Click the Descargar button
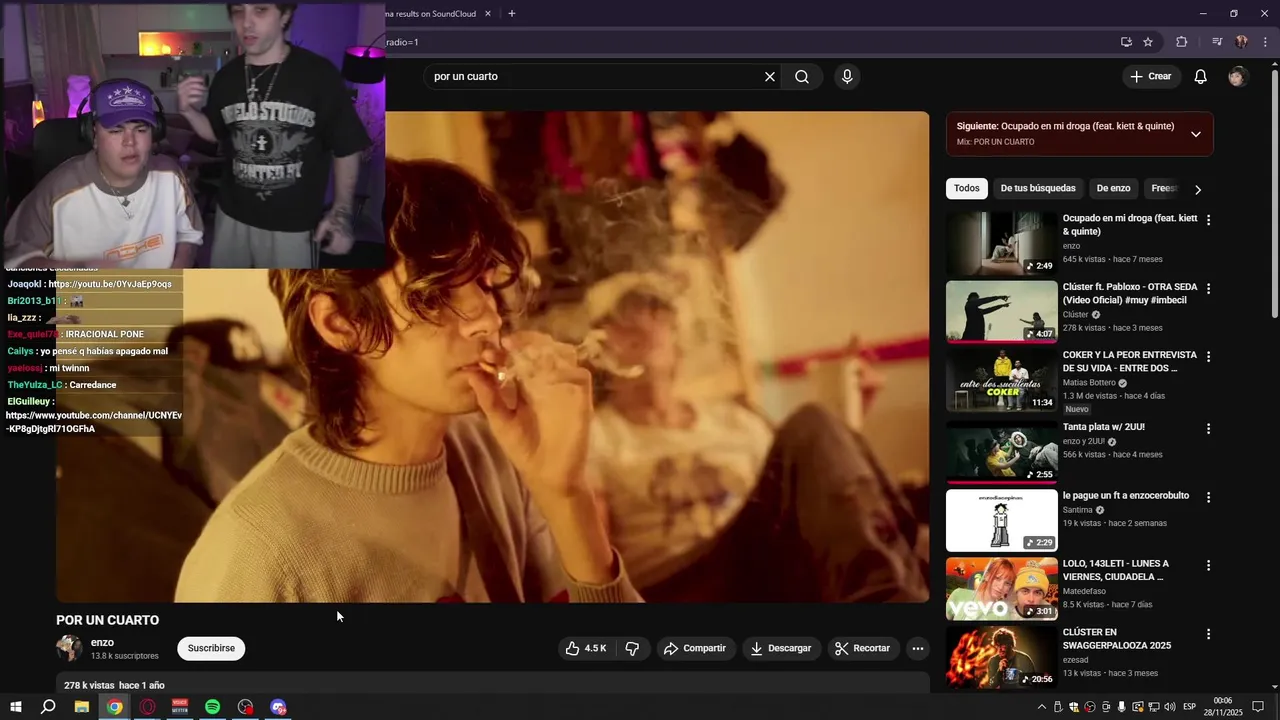The width and height of the screenshot is (1280, 720). point(781,648)
